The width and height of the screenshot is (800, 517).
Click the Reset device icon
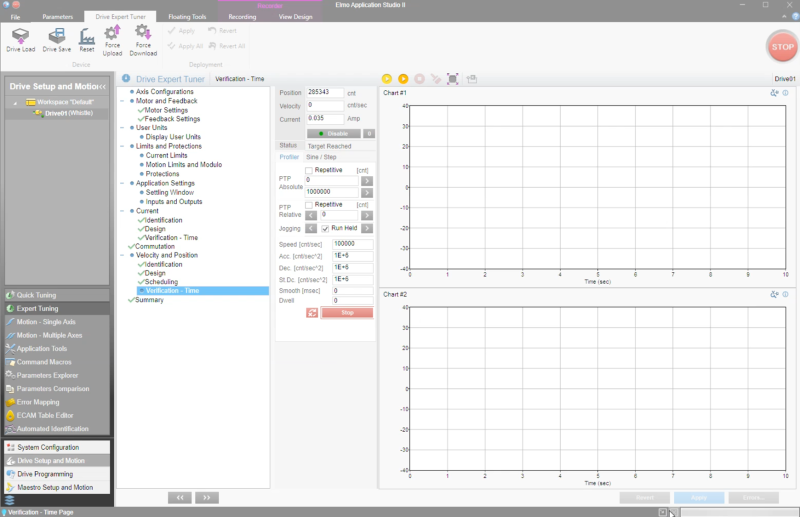(87, 40)
